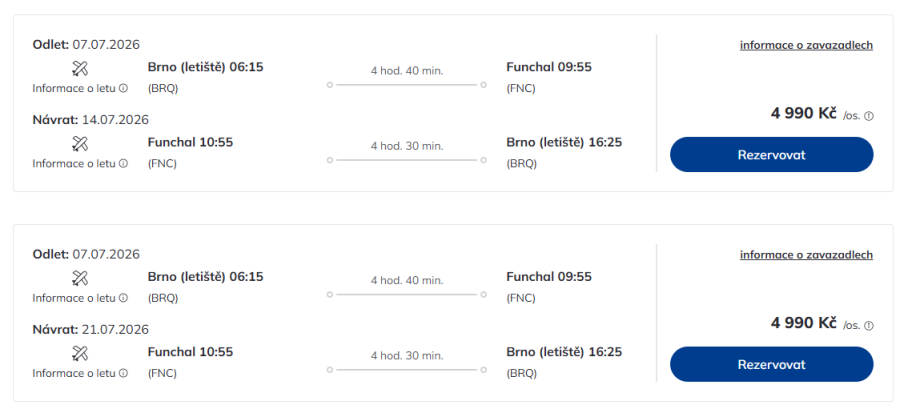Image resolution: width=920 pixels, height=417 pixels.
Task: Select the 'Návrat: 21.07.2026' date label
Action: pos(90,329)
